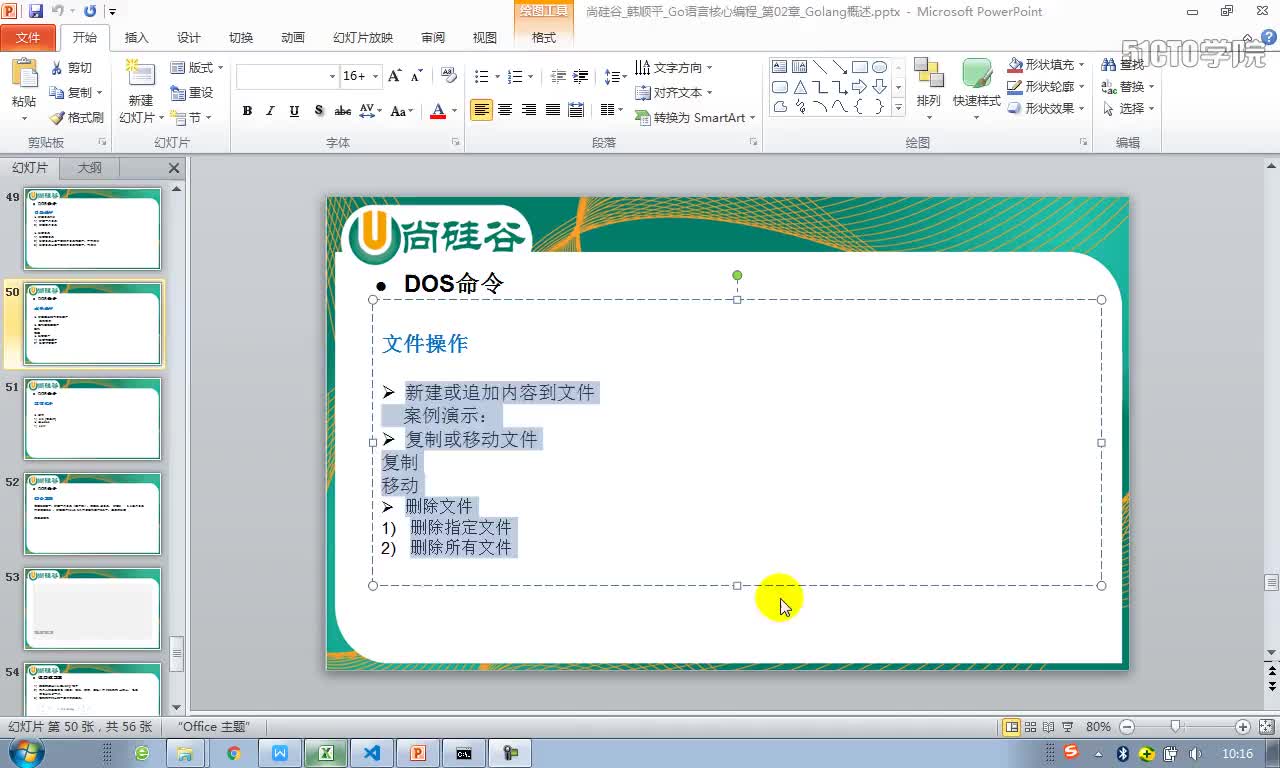Viewport: 1280px width, 768px height.
Task: Open the 幻灯片放映 Slide Show tab
Action: 363,37
